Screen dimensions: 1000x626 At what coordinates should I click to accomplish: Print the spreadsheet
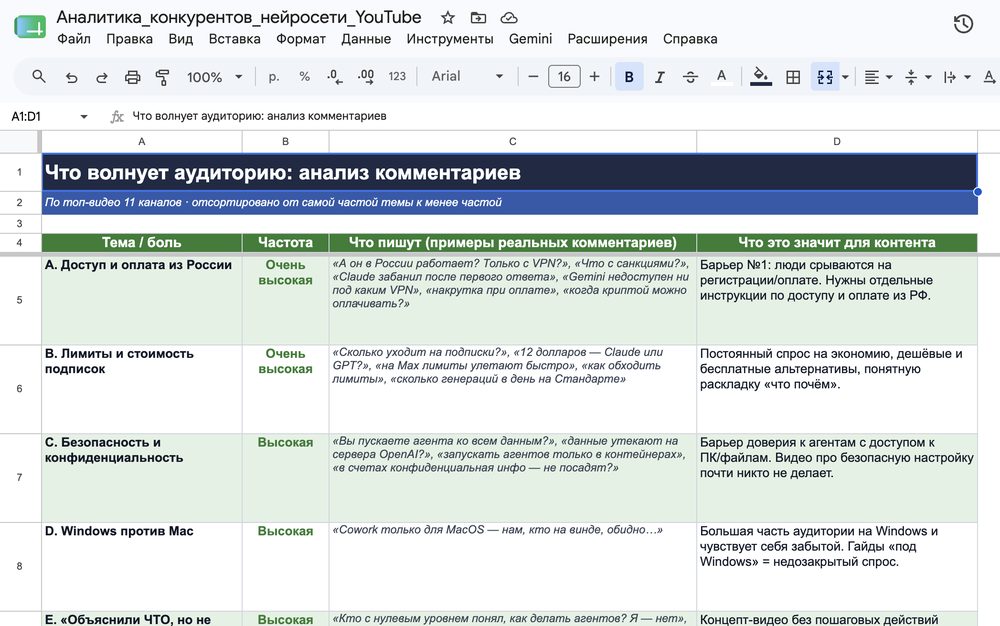pyautogui.click(x=133, y=77)
